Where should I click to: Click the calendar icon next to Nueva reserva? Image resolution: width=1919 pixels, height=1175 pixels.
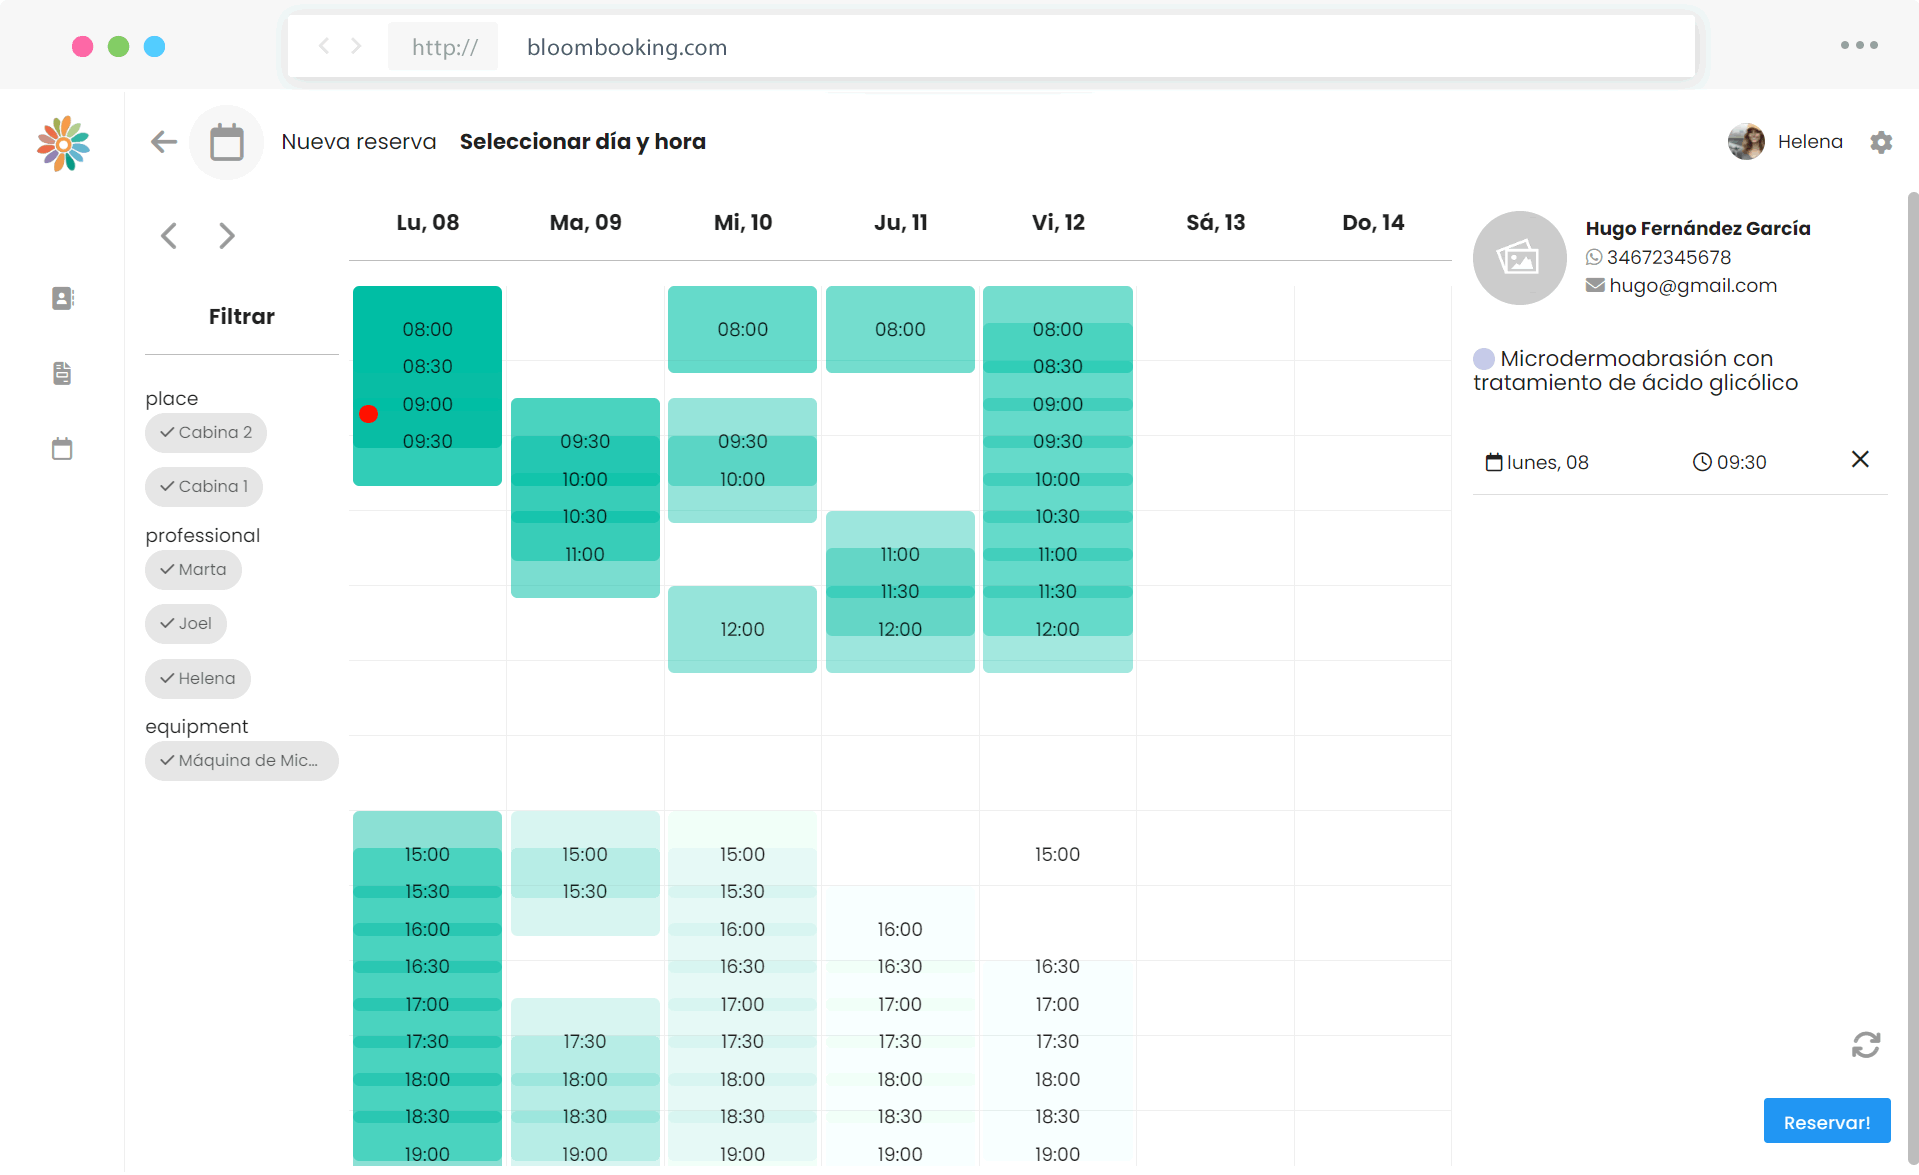point(227,142)
